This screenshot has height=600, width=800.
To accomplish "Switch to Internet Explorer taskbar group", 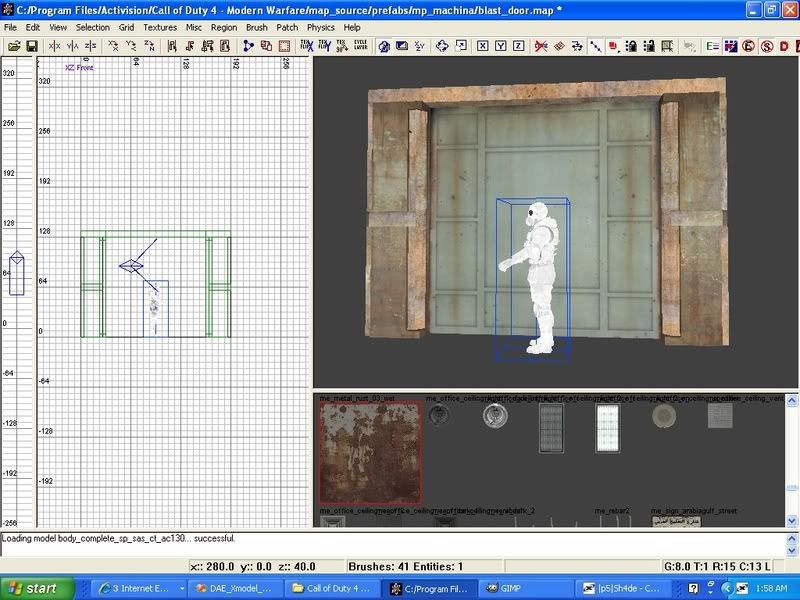I will click(x=140, y=589).
